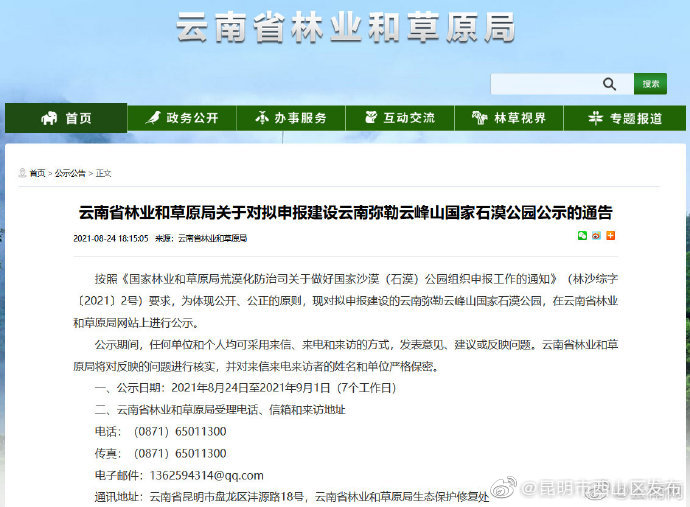690x507 pixels.
Task: Click the flower icon beside 专题报道
Action: point(595,118)
